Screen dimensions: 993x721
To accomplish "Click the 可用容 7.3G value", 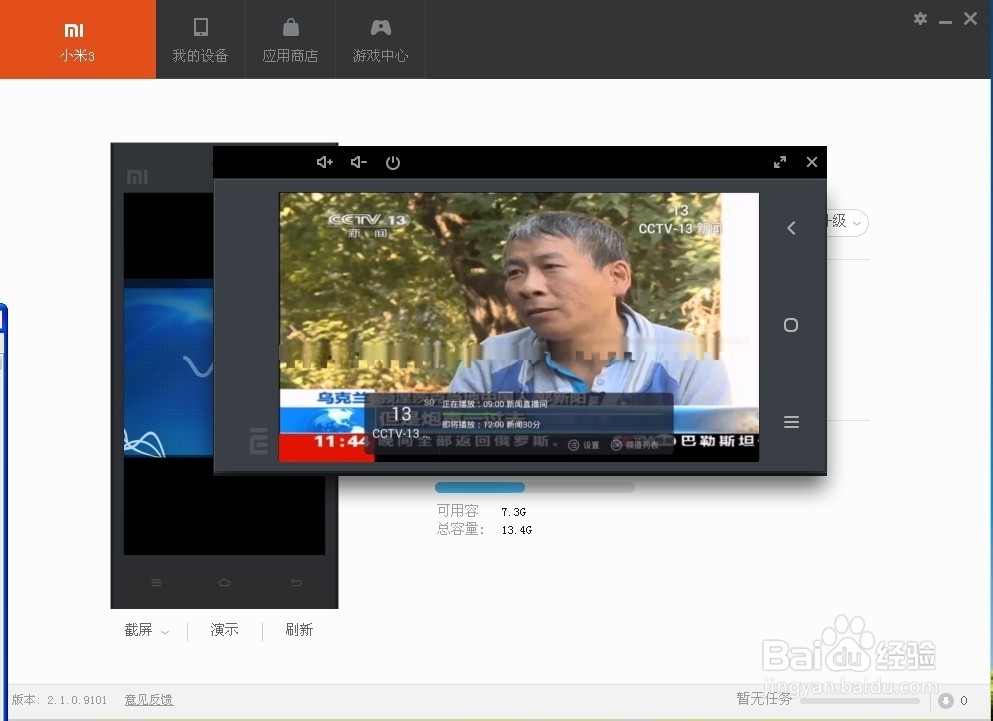I will pos(514,511).
